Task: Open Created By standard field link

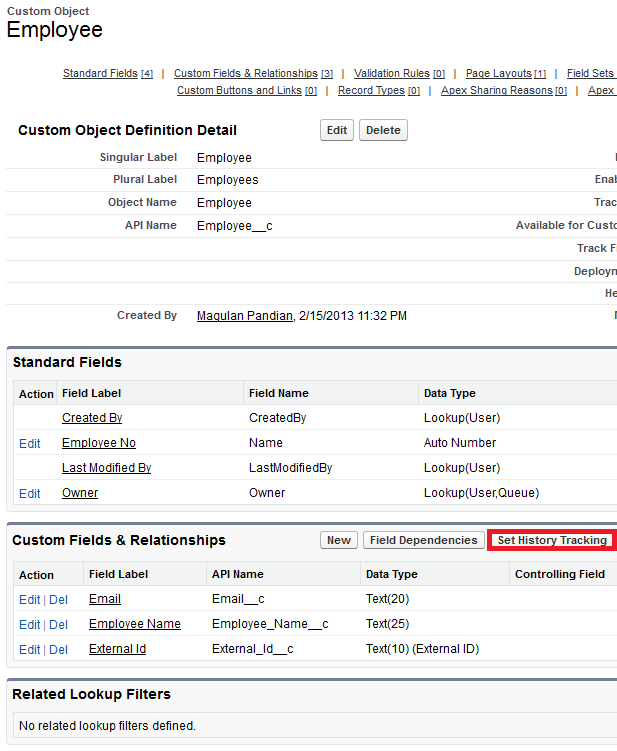Action: (x=92, y=418)
